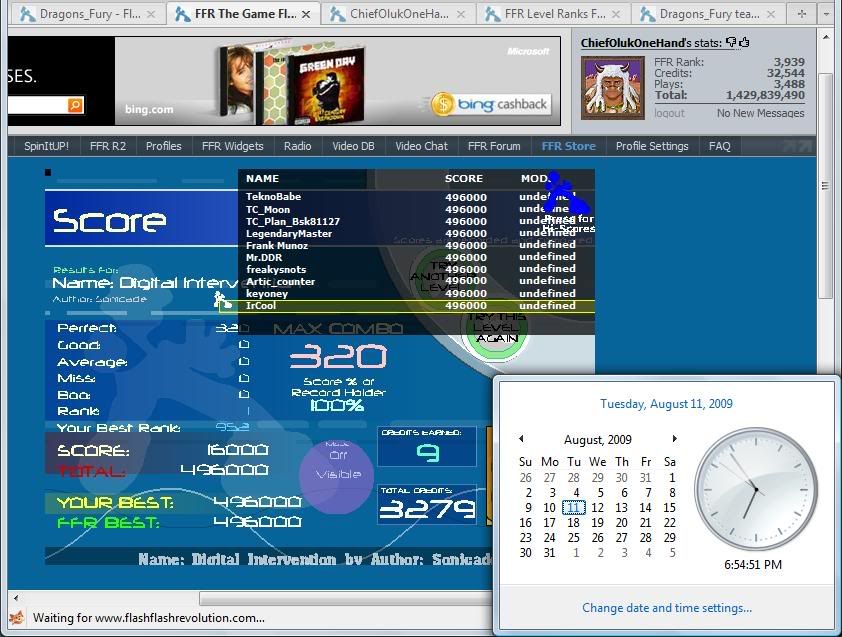Close the FFR The Game tab

pos(308,14)
